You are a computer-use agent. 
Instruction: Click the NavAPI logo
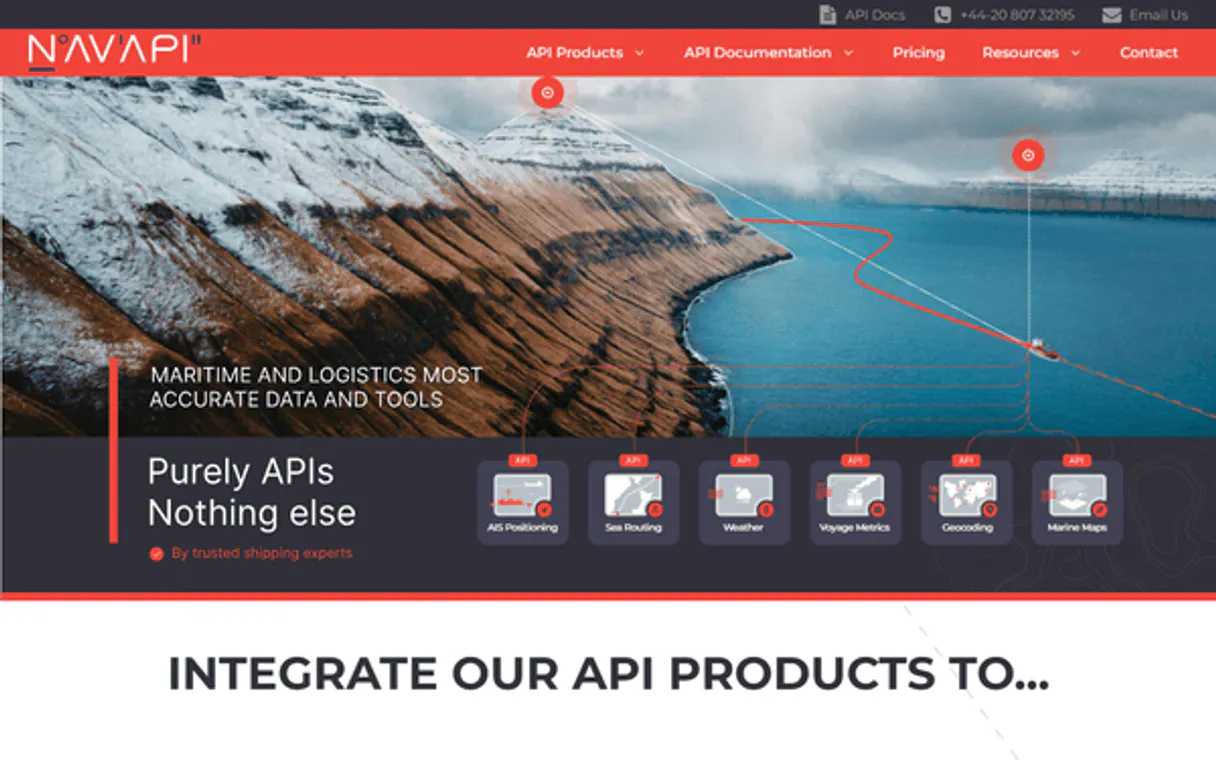click(114, 52)
